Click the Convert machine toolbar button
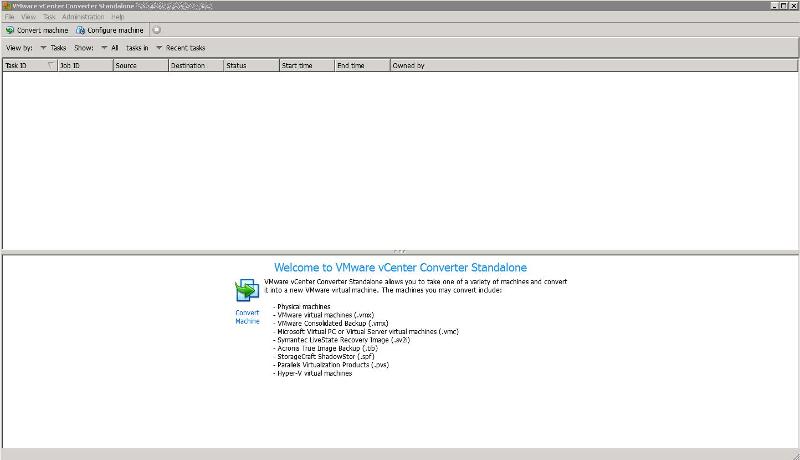Viewport: 800px width, 460px height. click(37, 30)
